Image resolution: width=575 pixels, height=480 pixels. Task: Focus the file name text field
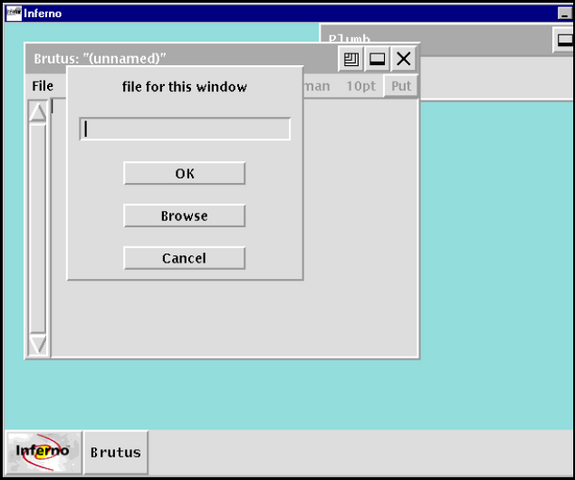(x=185, y=129)
